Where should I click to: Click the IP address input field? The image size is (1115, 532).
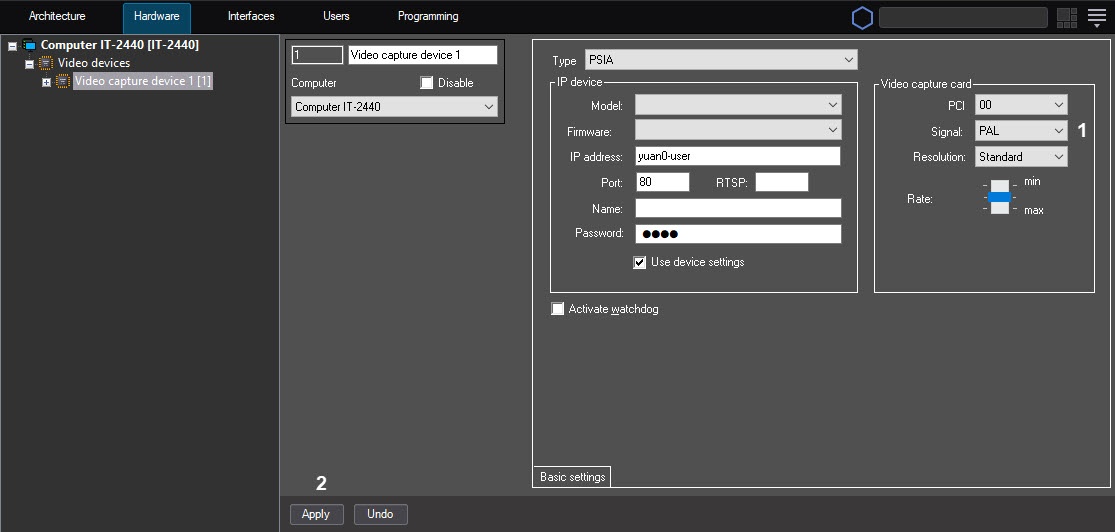point(738,156)
